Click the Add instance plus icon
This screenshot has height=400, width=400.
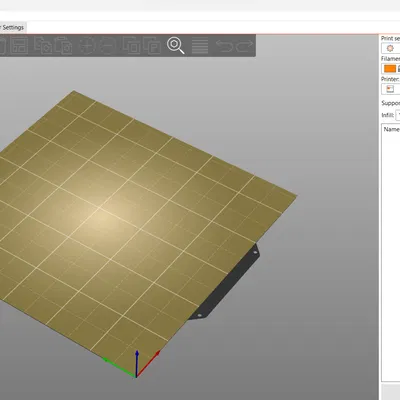(87, 45)
